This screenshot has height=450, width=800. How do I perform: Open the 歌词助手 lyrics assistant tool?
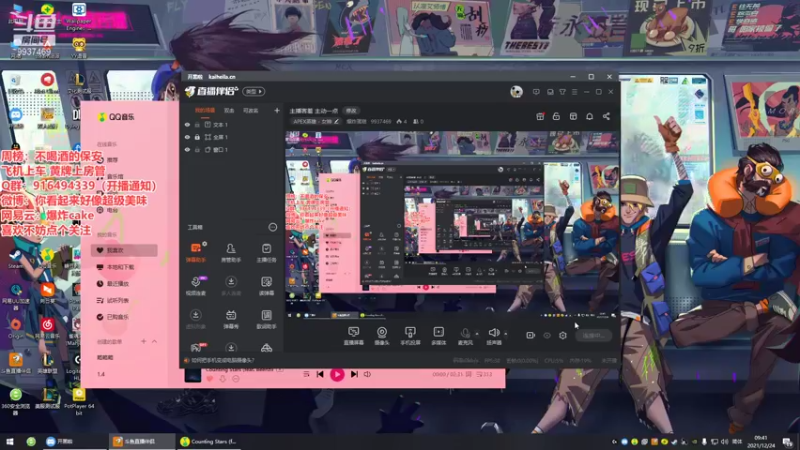coord(266,319)
